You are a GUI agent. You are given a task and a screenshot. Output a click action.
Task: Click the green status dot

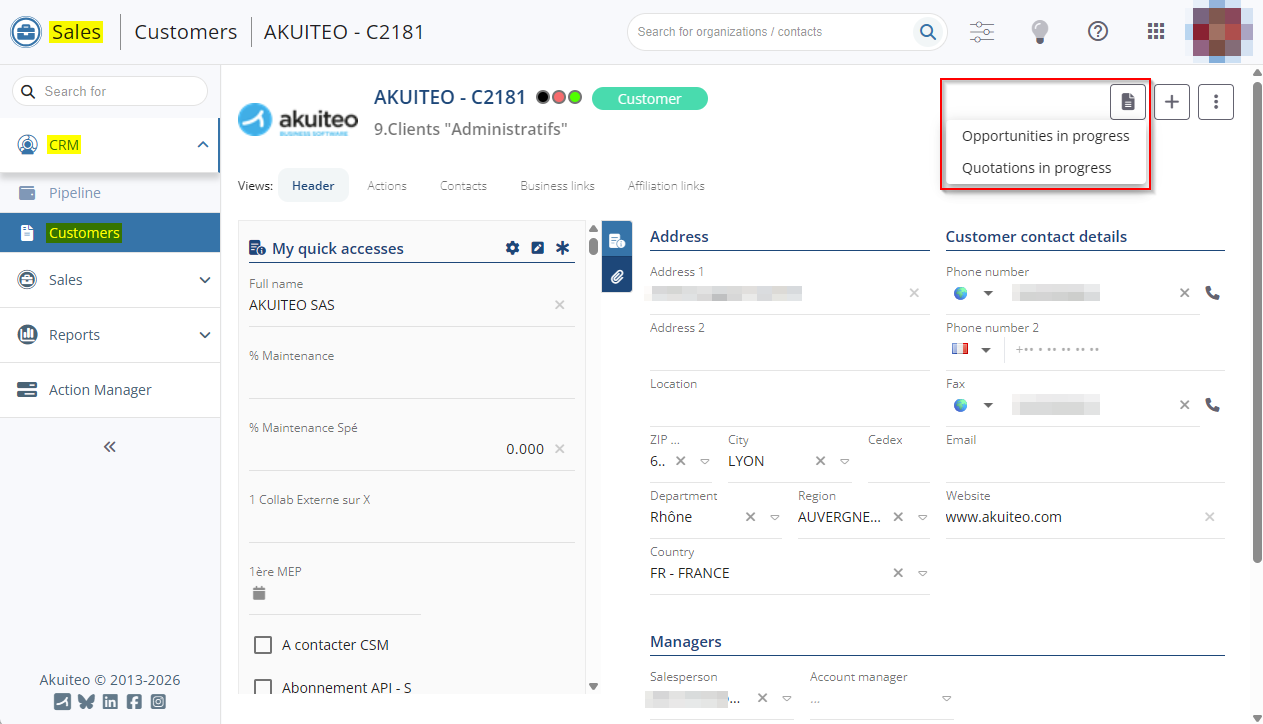(x=575, y=98)
